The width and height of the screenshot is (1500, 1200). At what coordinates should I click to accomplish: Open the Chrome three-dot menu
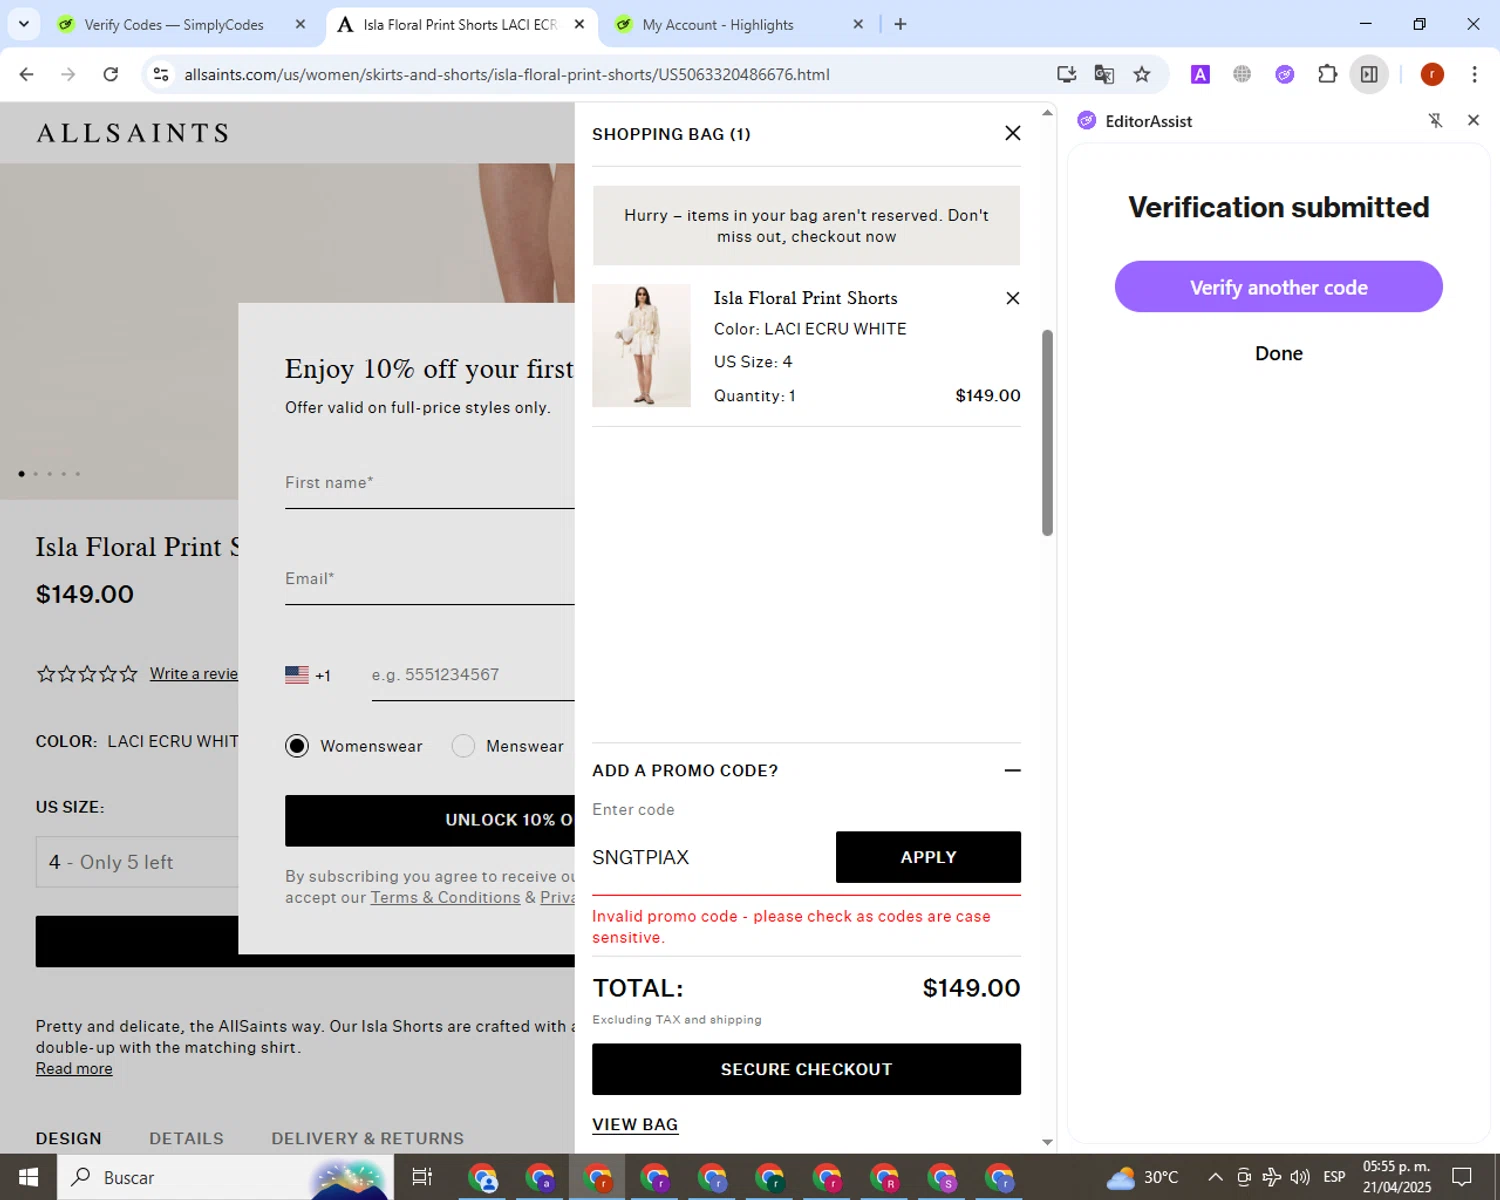[1474, 74]
